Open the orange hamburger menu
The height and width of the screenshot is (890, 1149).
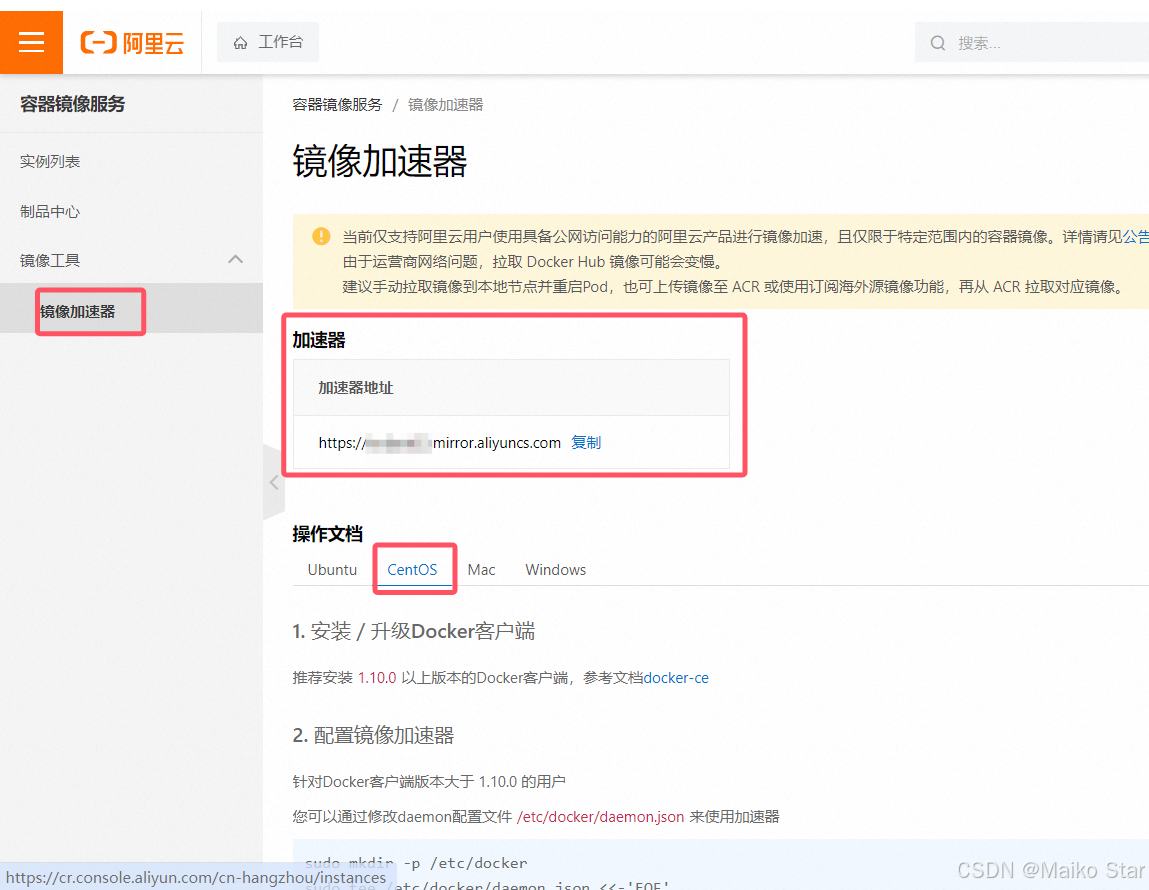click(x=32, y=42)
